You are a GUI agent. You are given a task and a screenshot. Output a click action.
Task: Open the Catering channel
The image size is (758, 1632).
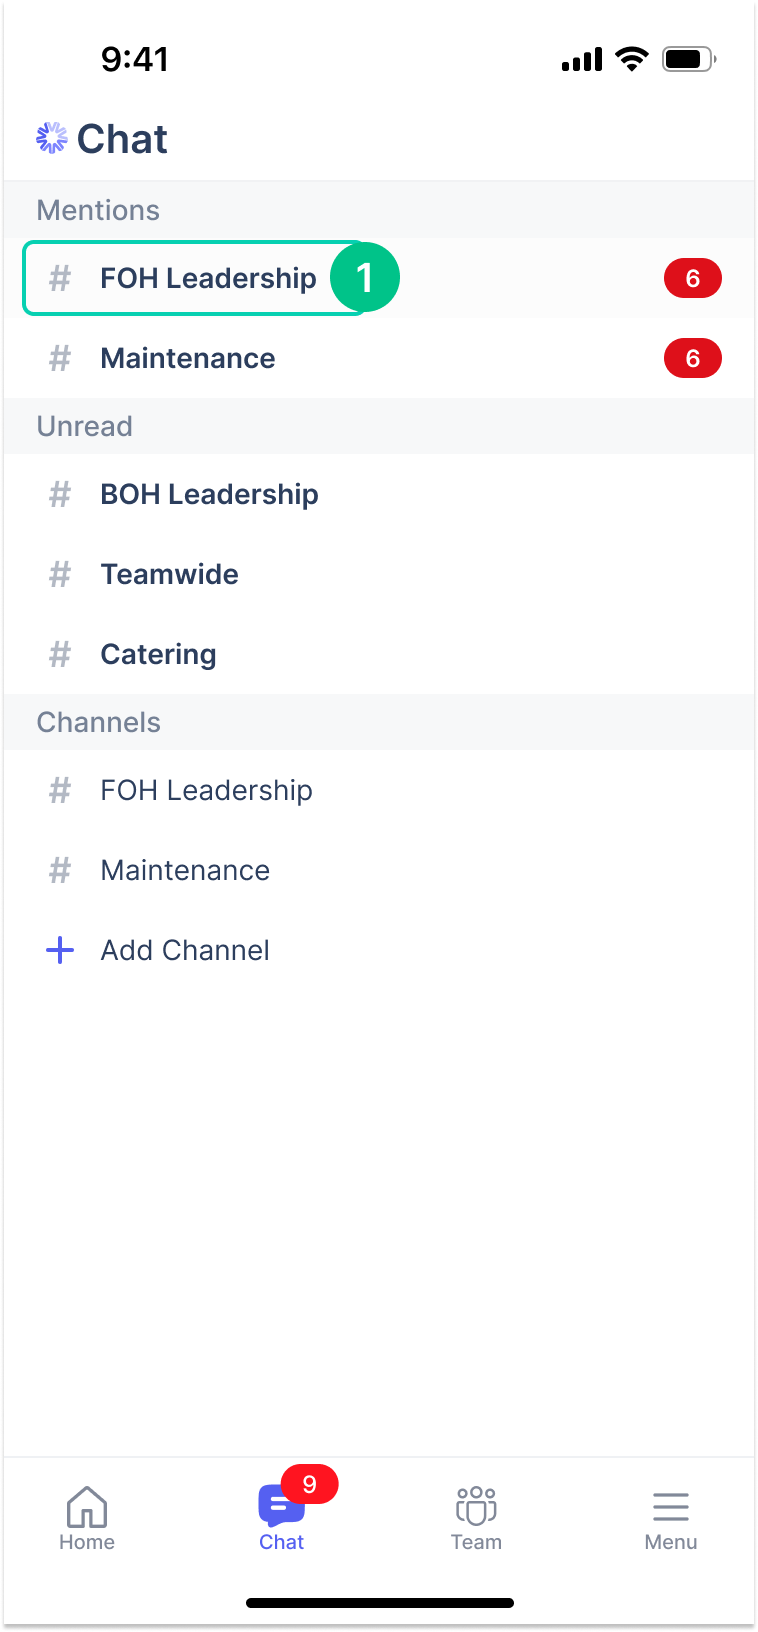click(158, 654)
